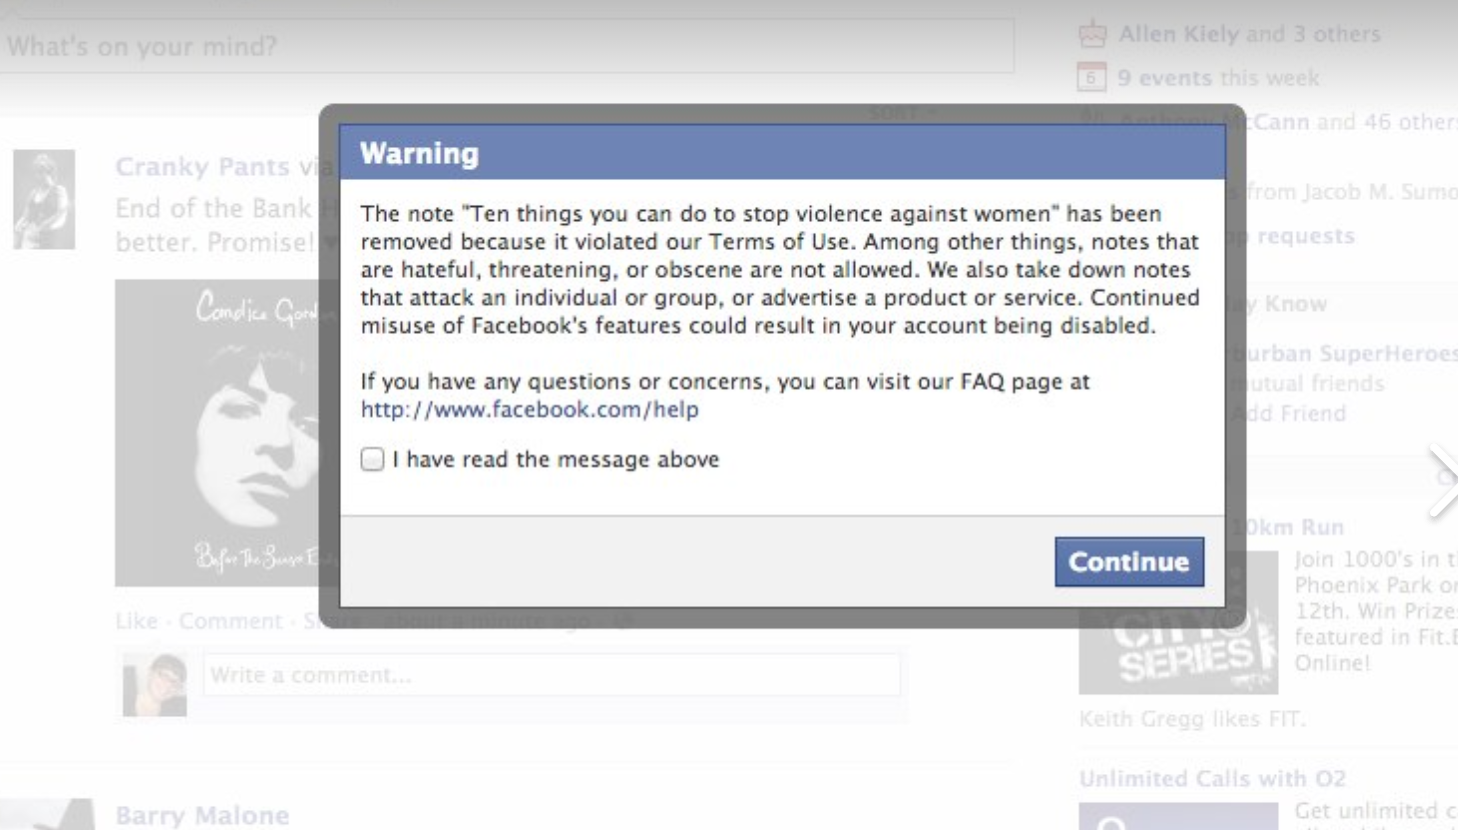
Task: Click "Add Friend" in the People You May Know section
Action: click(1290, 413)
